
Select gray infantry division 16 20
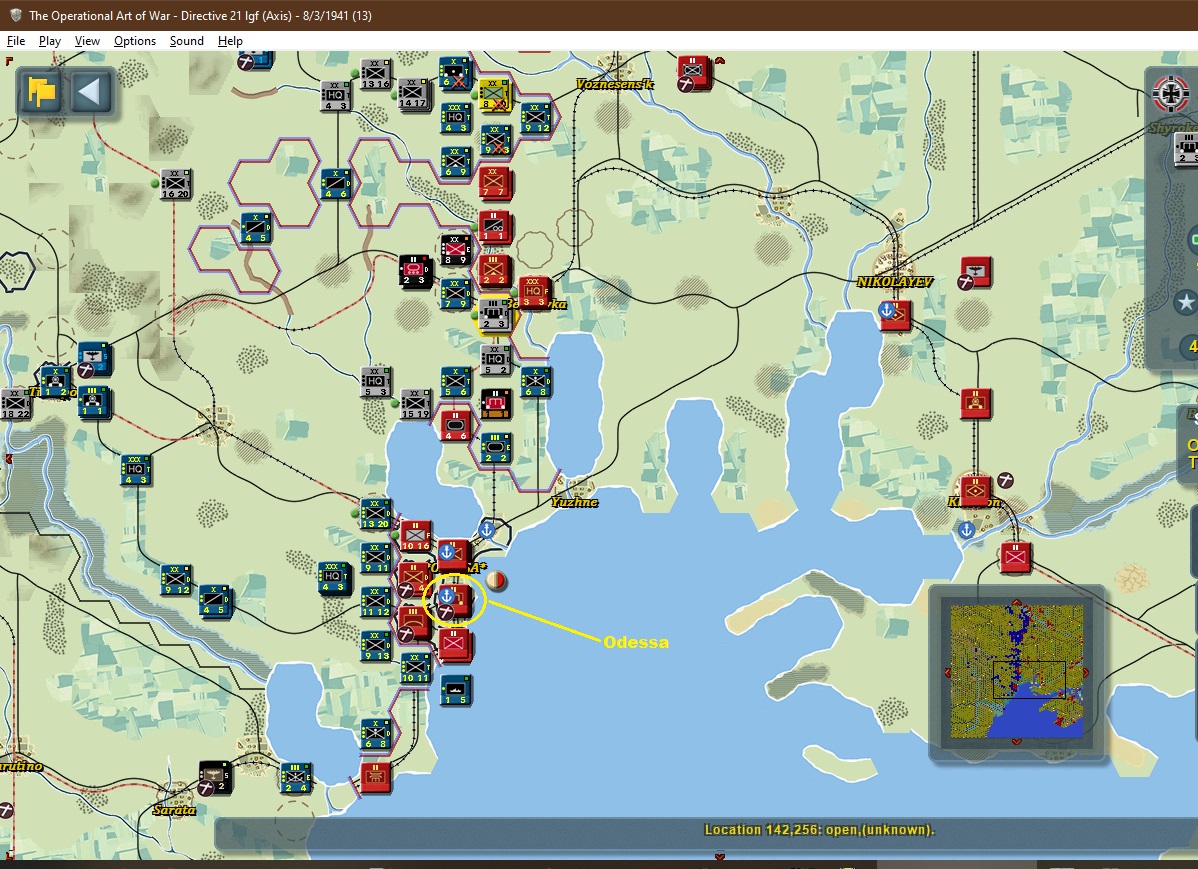[x=176, y=184]
